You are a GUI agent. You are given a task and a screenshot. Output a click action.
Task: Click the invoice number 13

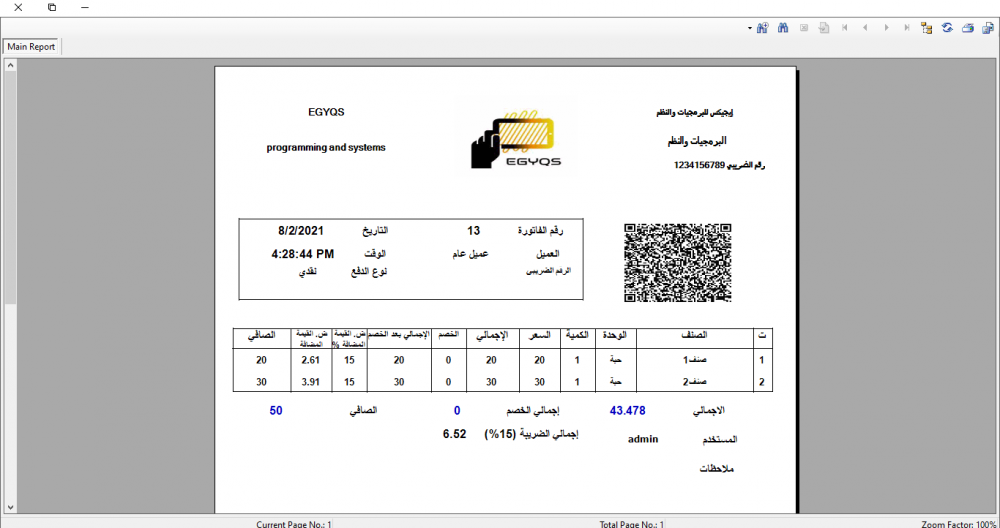click(473, 230)
